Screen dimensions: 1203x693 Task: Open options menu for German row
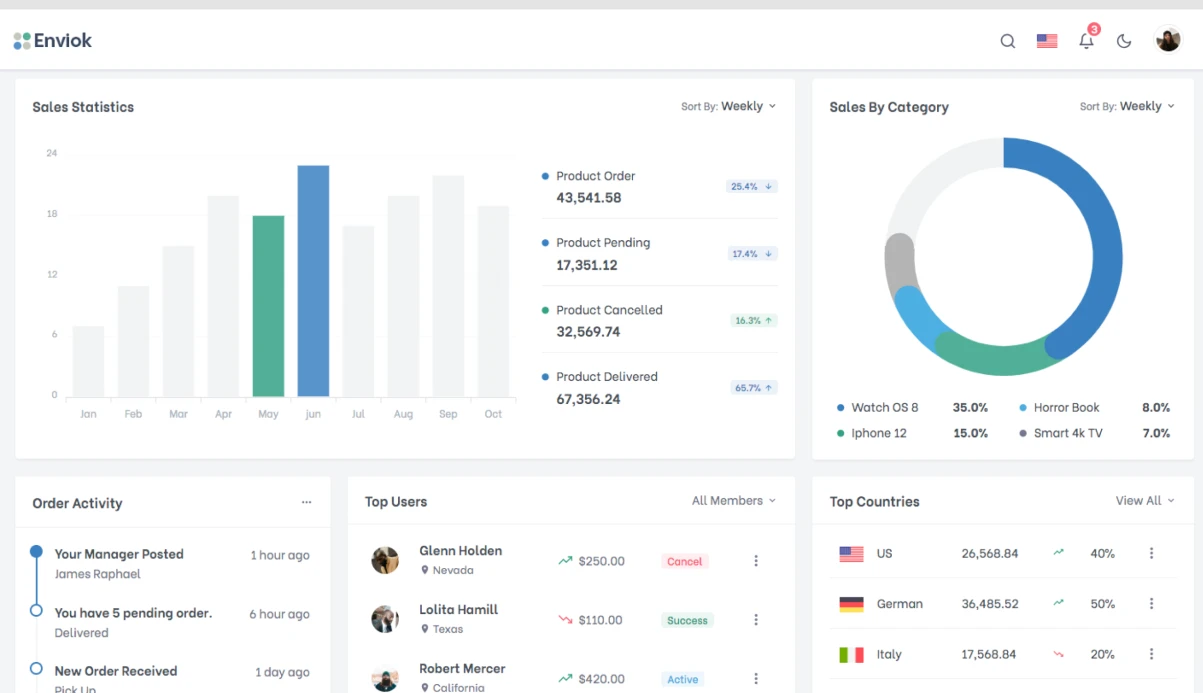[x=1151, y=604]
